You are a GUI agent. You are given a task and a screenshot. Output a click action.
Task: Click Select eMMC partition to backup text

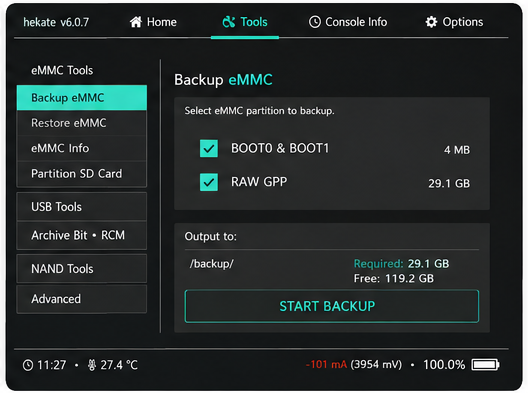pos(259,111)
